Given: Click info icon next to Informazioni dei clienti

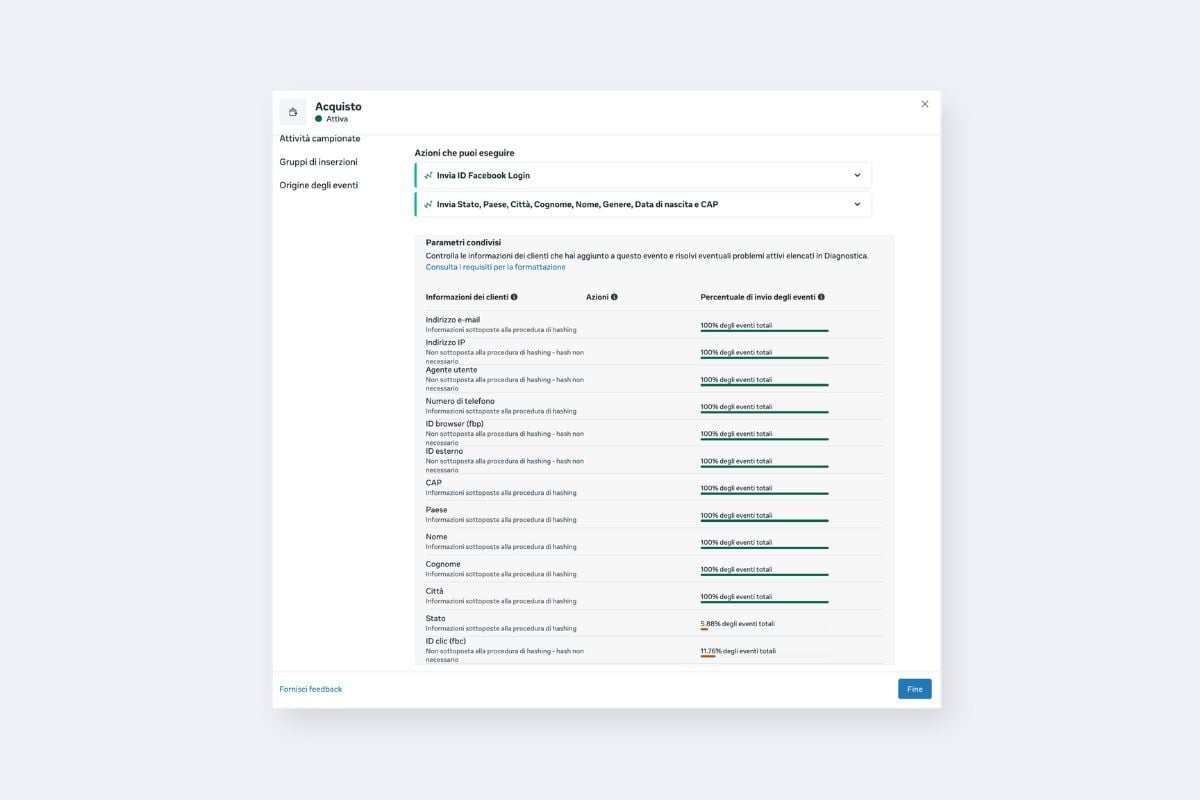Looking at the screenshot, I should 514,297.
